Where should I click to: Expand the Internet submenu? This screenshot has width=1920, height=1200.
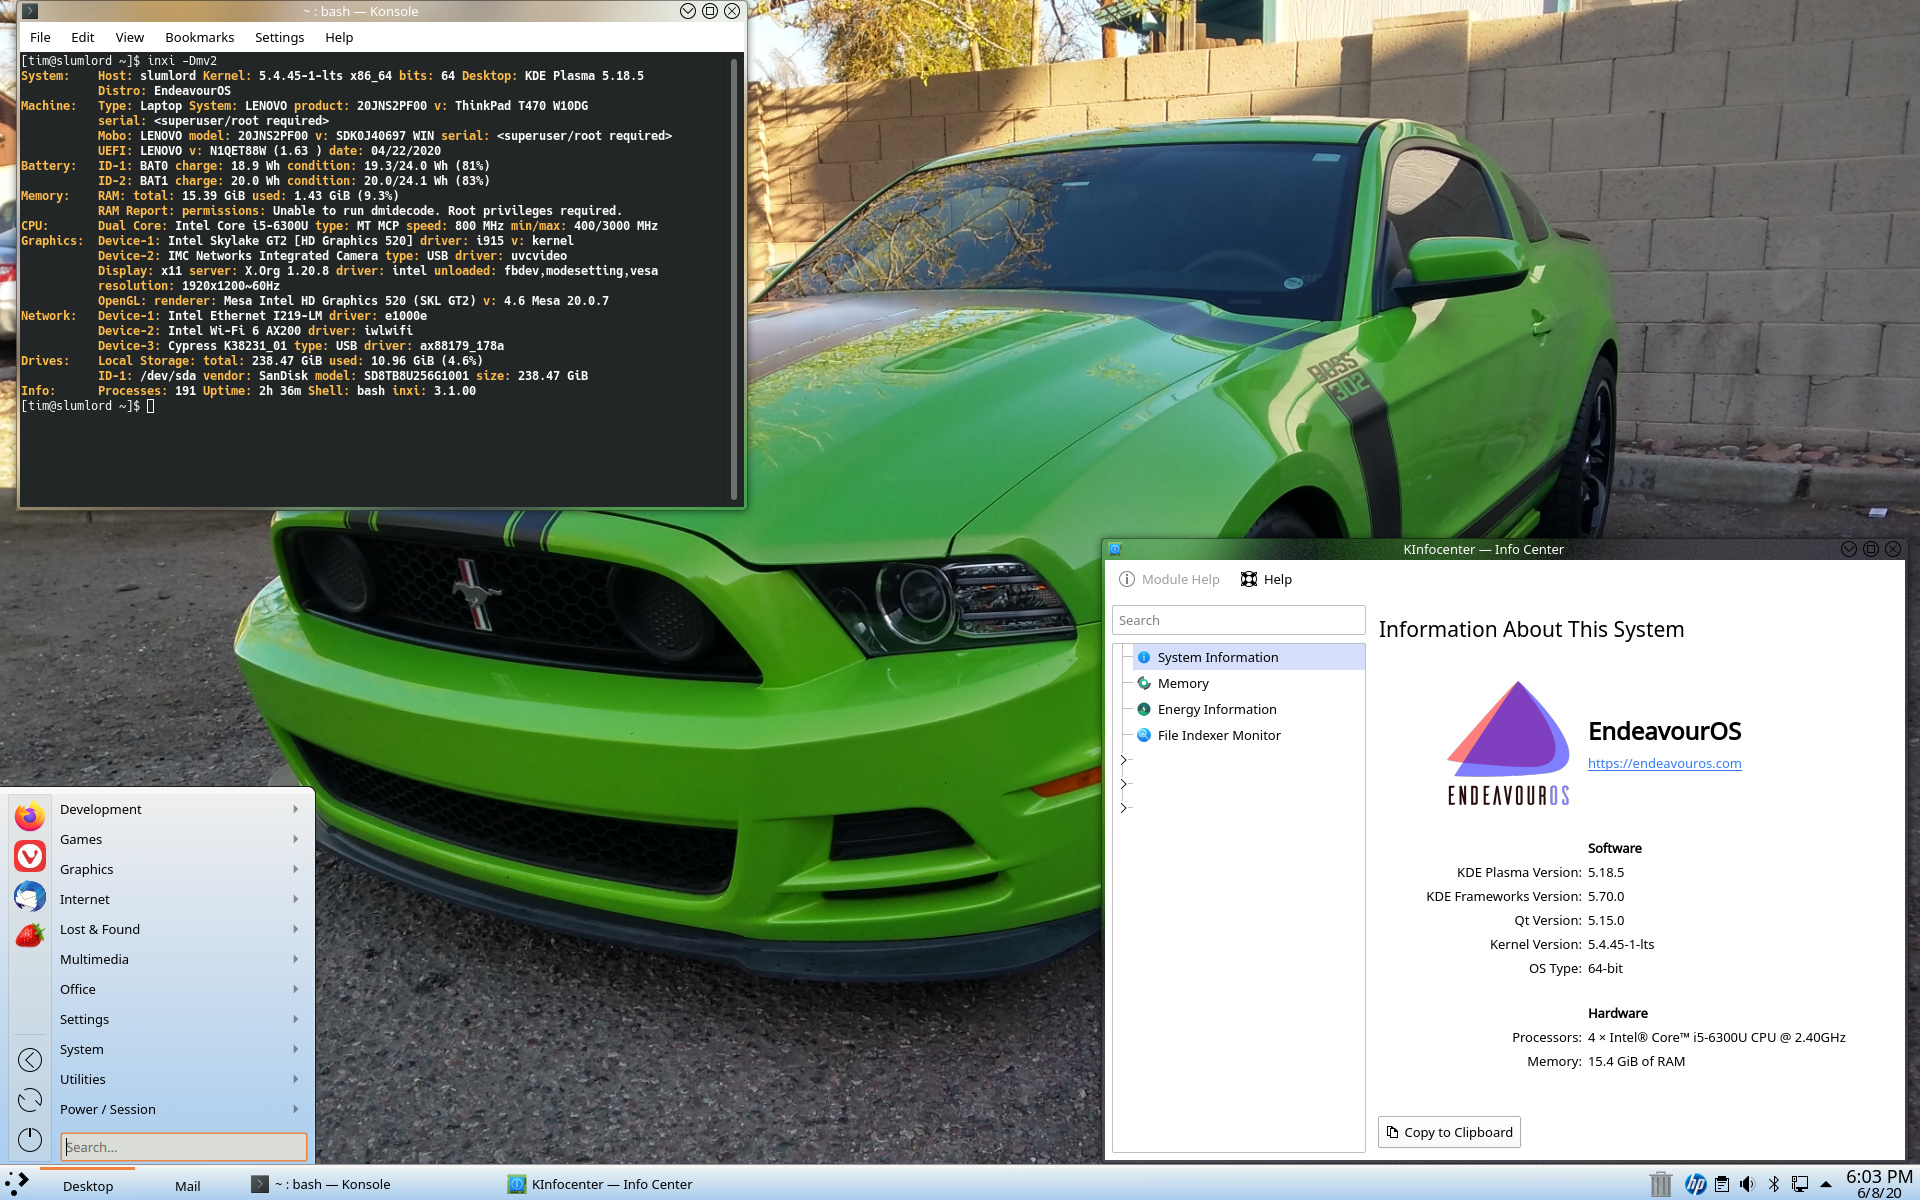(x=180, y=899)
